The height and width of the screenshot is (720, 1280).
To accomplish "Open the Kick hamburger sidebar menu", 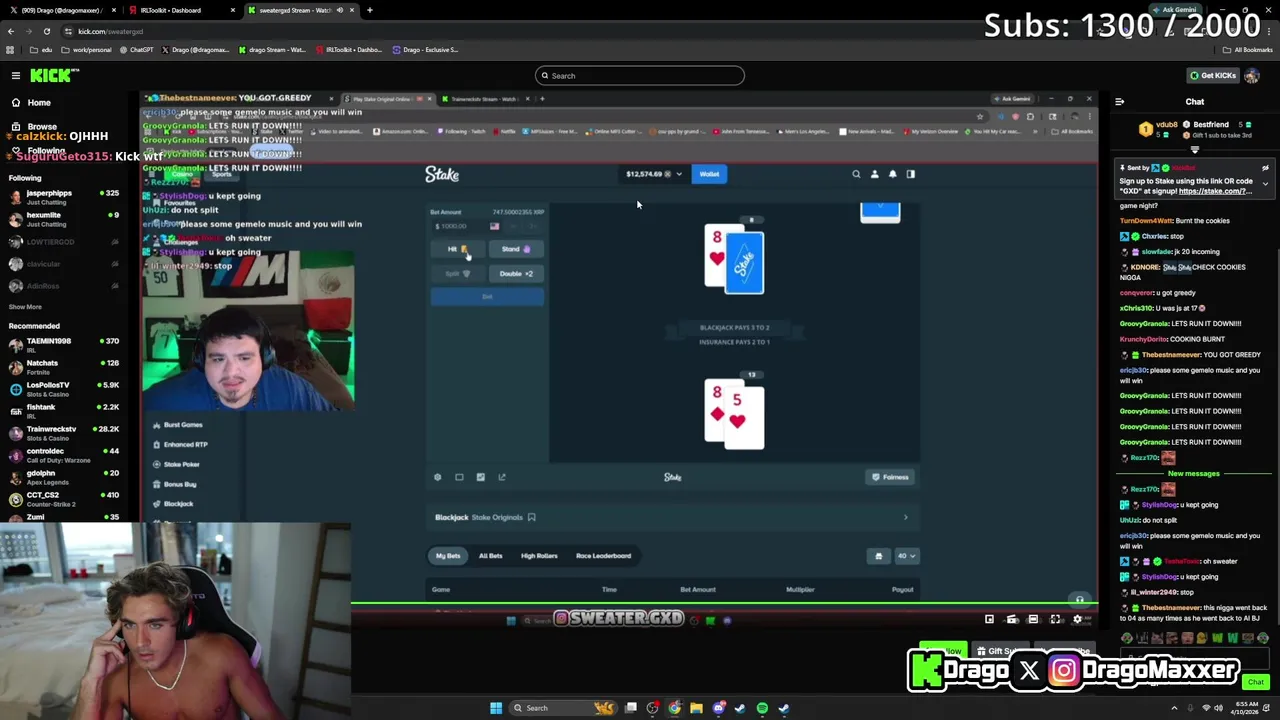I will tap(16, 75).
